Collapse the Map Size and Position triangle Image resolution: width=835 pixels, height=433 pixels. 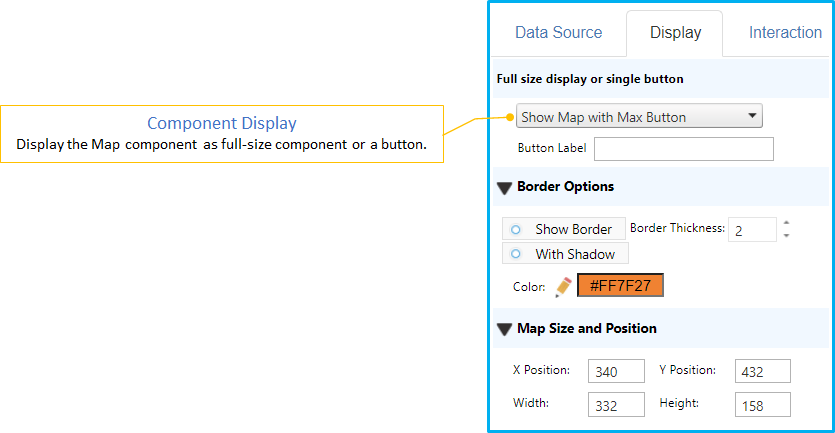504,329
